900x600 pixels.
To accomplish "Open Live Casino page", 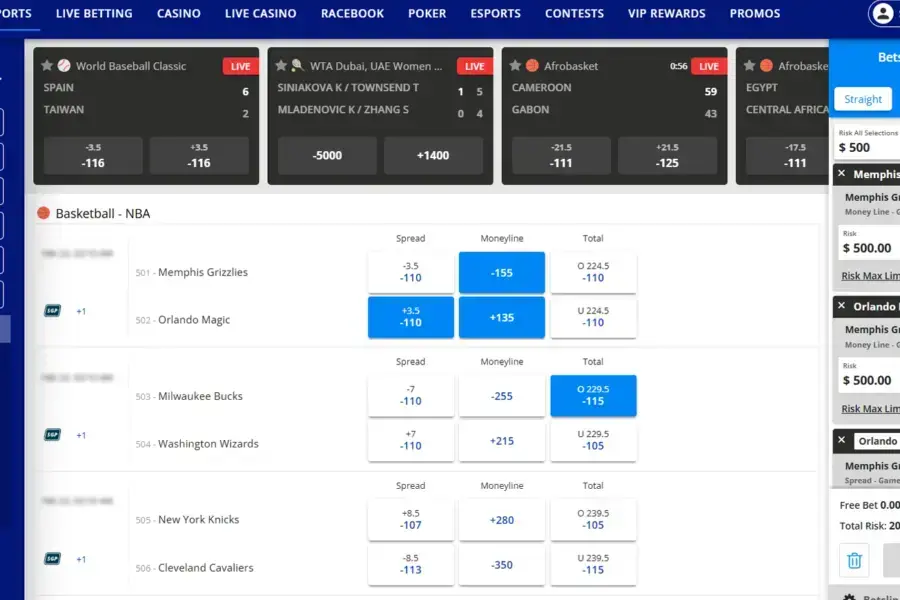I will [x=261, y=13].
